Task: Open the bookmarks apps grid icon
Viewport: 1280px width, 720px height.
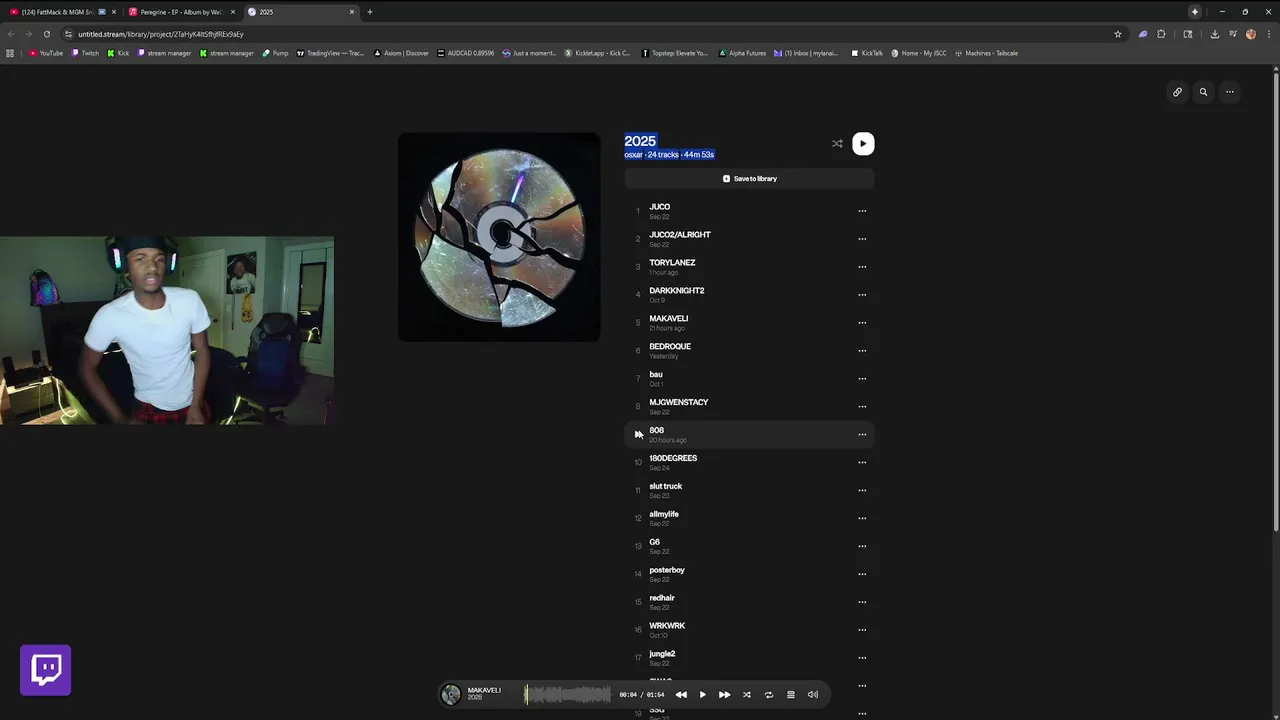Action: click(x=10, y=53)
